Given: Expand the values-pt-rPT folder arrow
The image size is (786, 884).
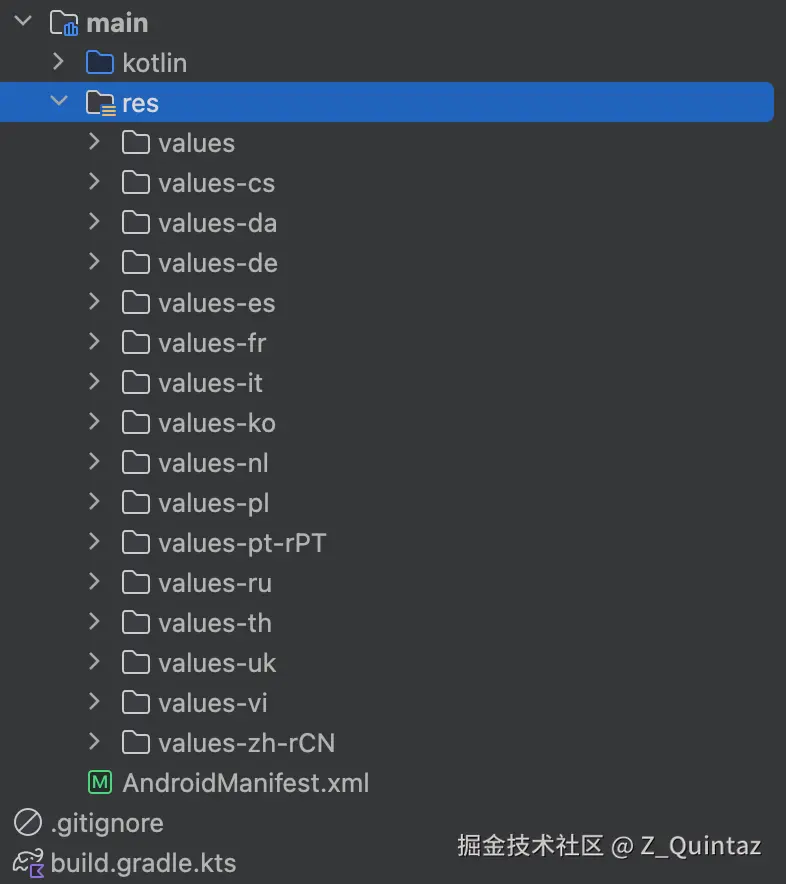Looking at the screenshot, I should [95, 542].
